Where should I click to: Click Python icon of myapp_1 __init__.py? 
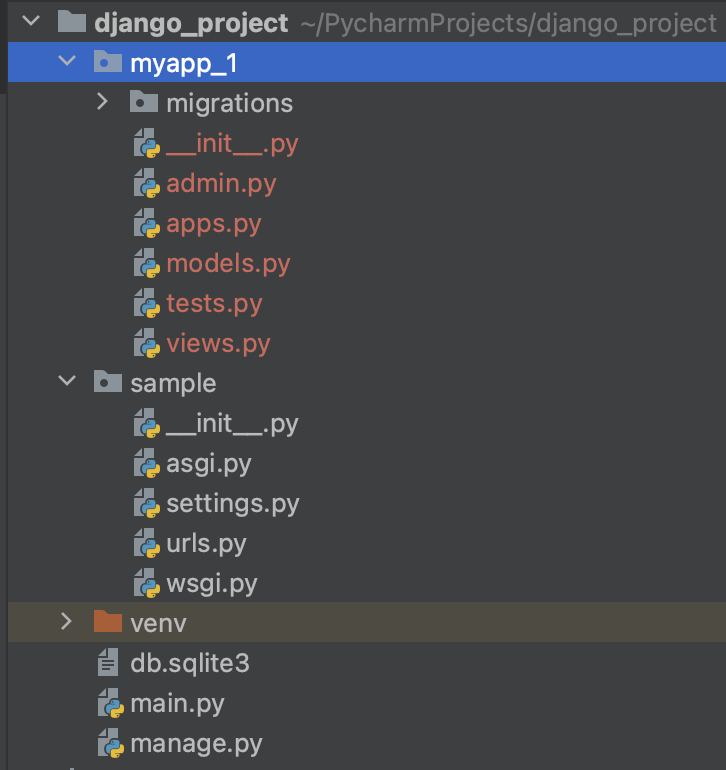click(147, 143)
